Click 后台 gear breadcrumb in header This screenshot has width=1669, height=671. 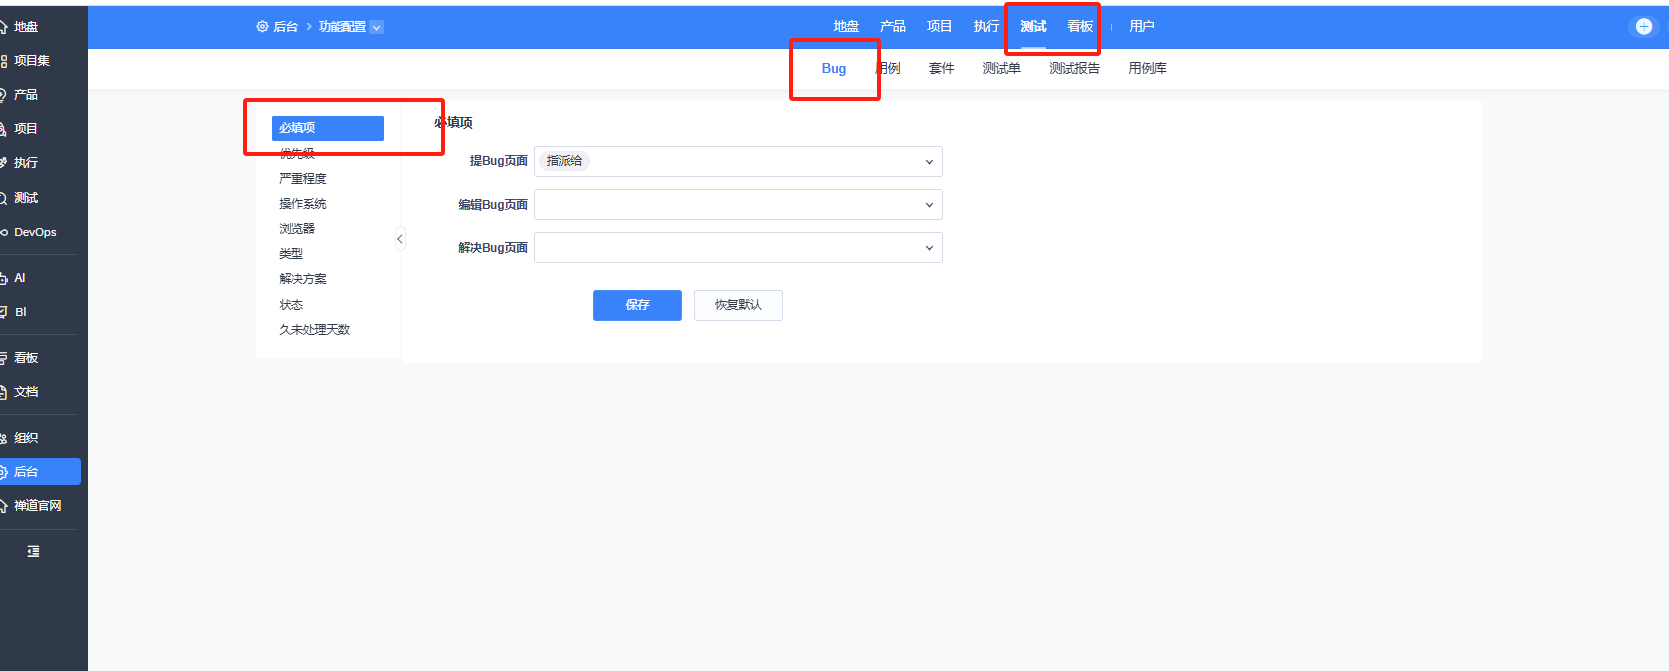(277, 27)
